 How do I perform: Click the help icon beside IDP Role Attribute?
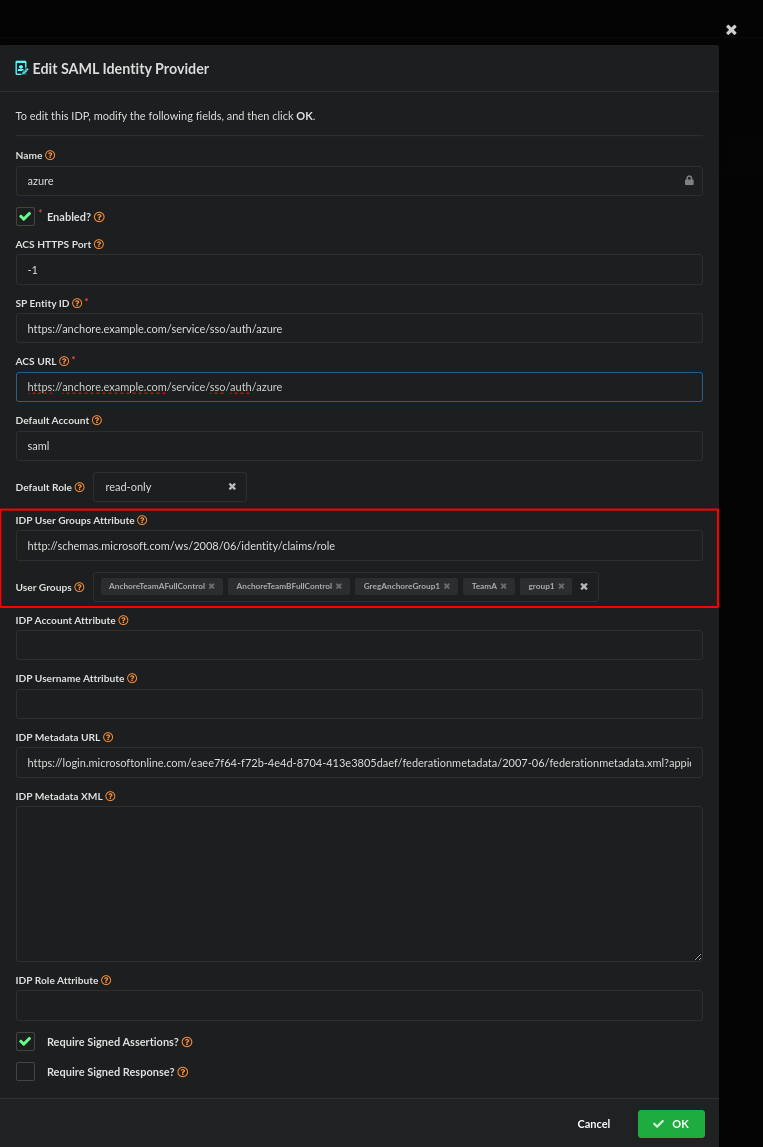108,980
